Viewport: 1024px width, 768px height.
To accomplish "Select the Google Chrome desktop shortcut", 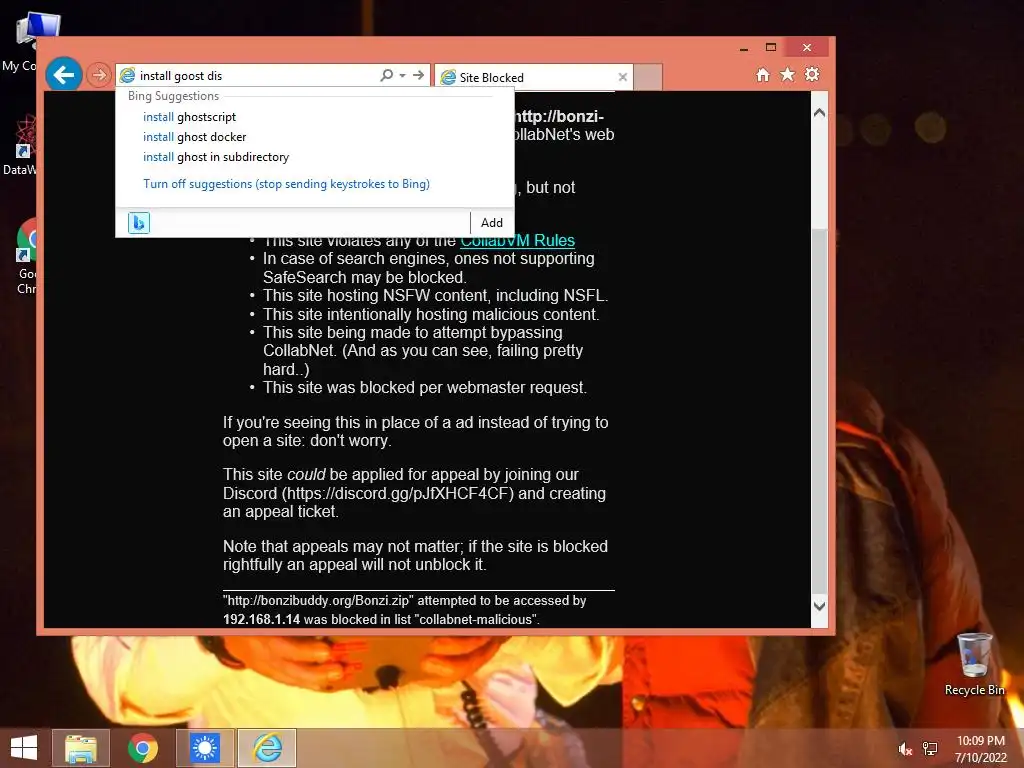I will click(x=27, y=257).
